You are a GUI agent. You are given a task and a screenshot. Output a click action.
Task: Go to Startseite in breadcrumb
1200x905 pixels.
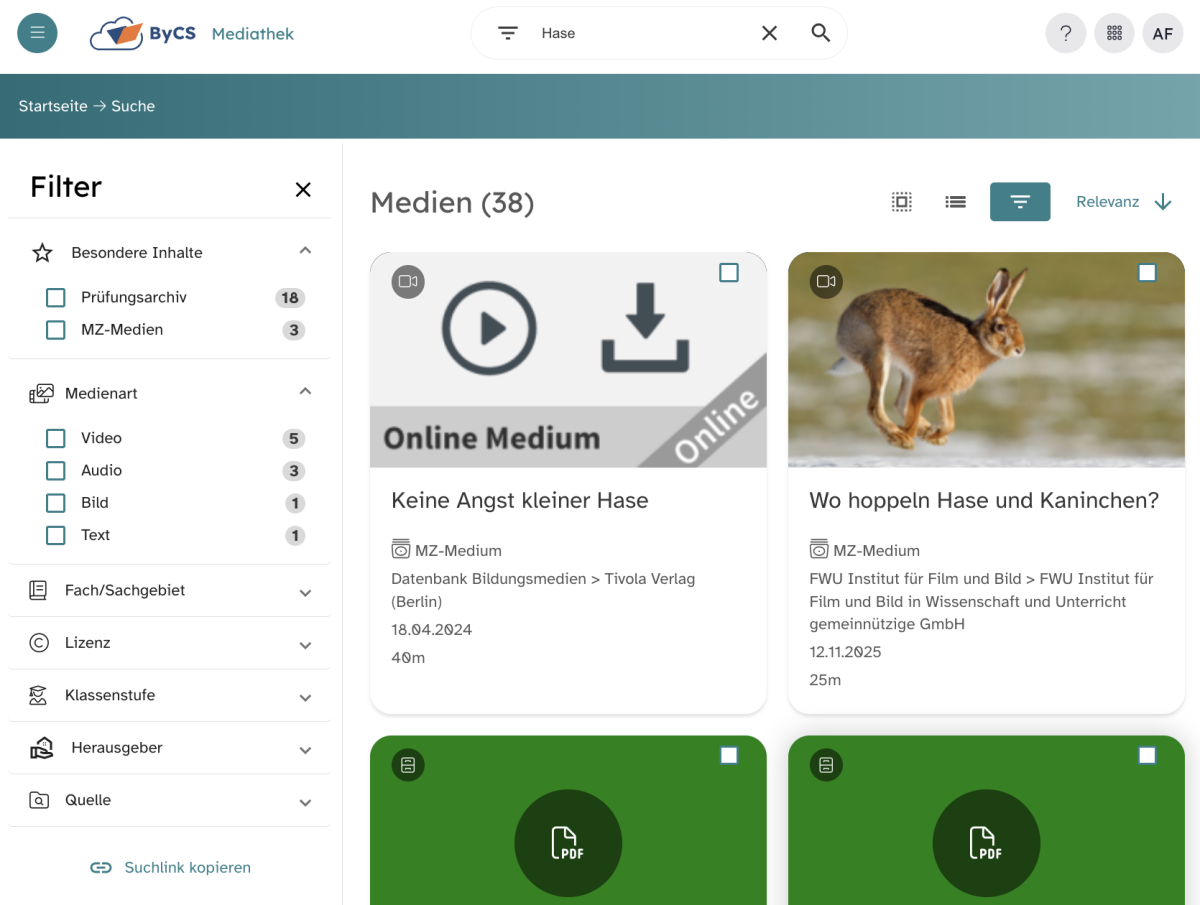tap(53, 106)
